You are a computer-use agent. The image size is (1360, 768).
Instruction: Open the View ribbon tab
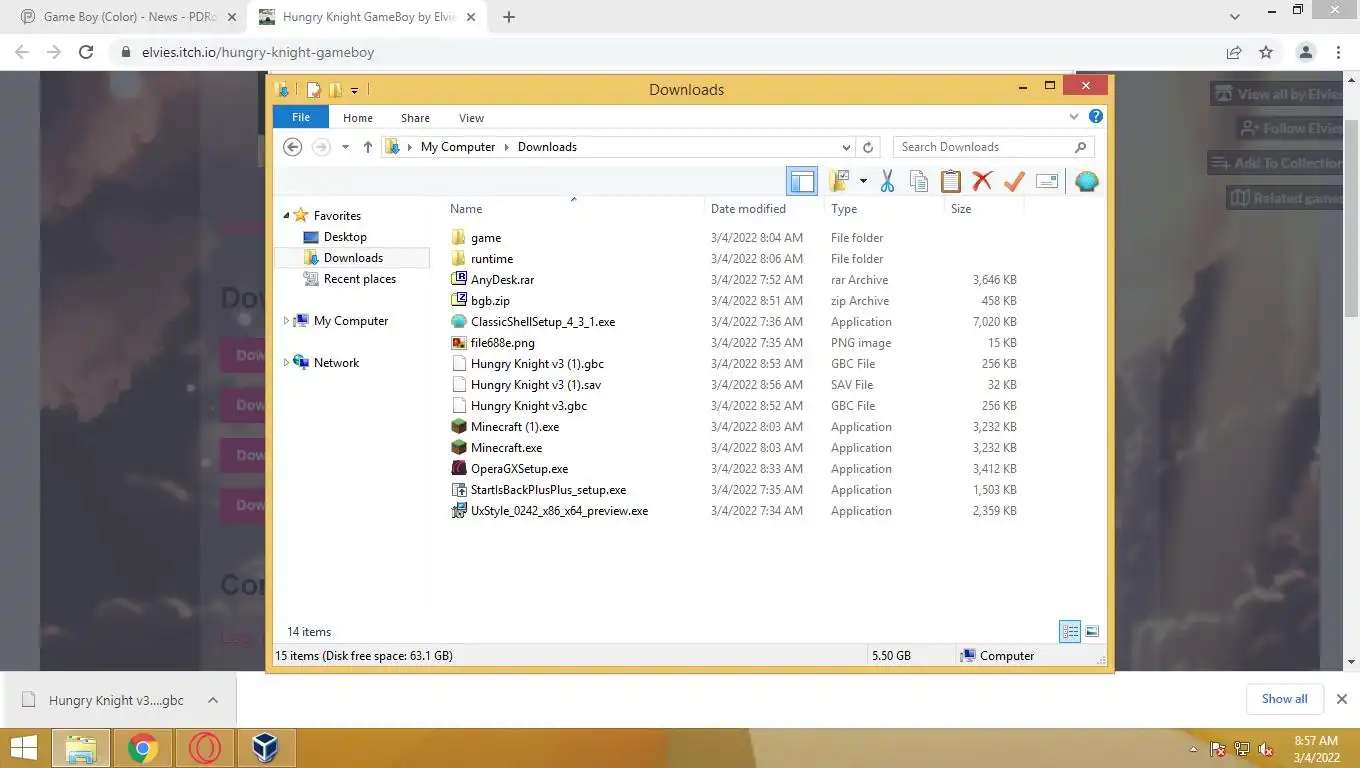coord(471,118)
